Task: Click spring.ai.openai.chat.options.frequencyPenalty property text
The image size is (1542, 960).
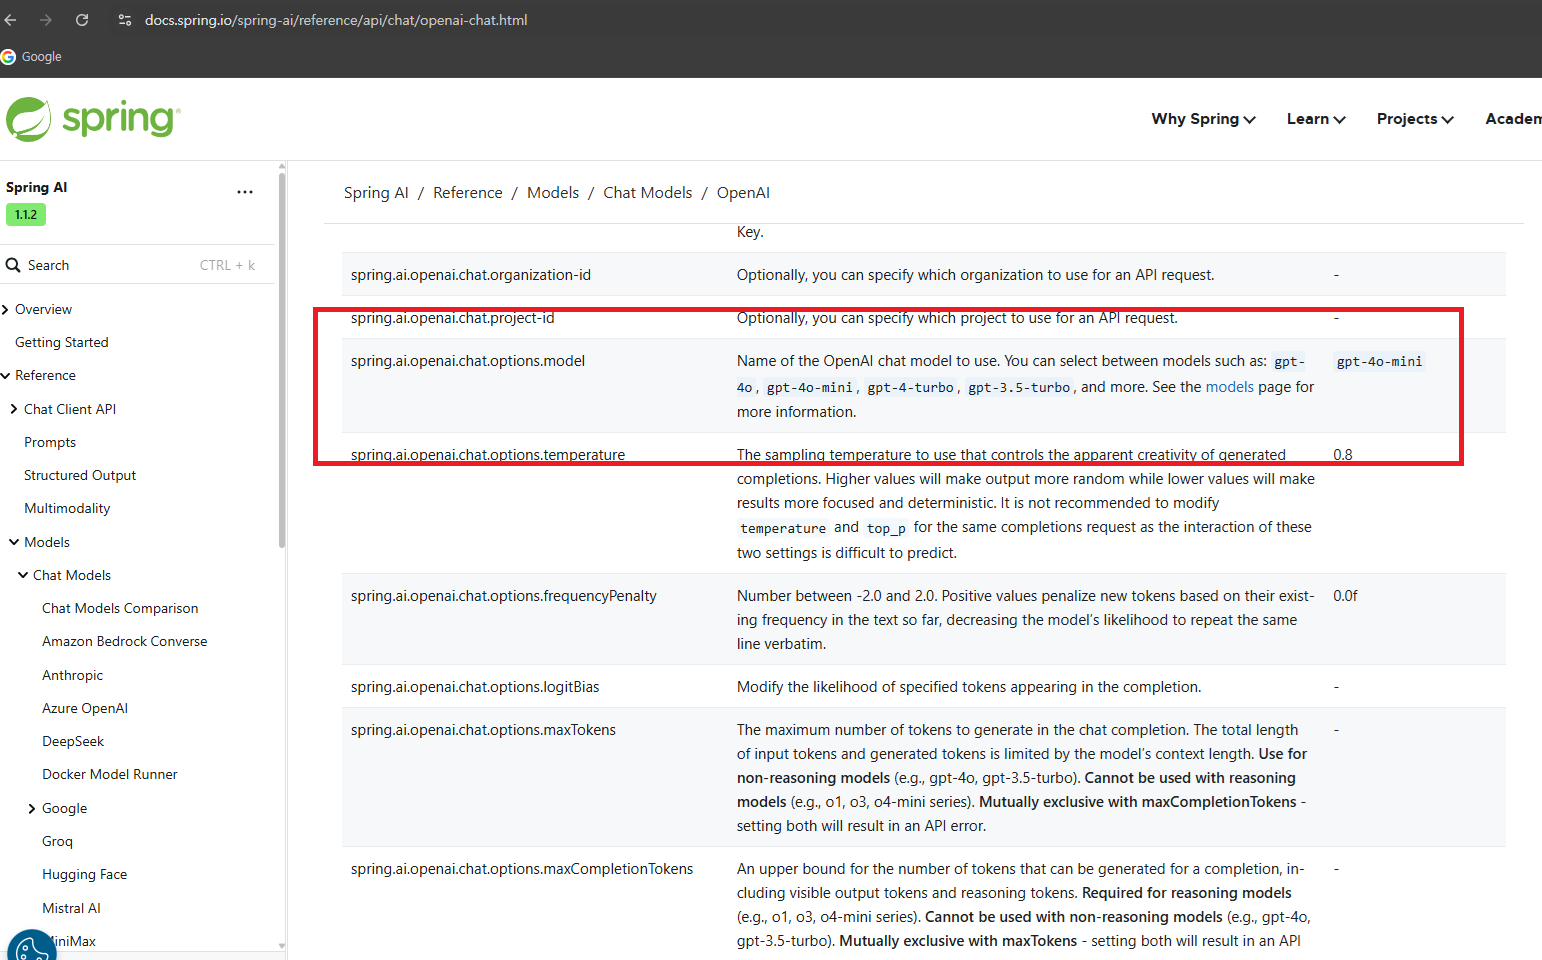Action: pyautogui.click(x=504, y=596)
